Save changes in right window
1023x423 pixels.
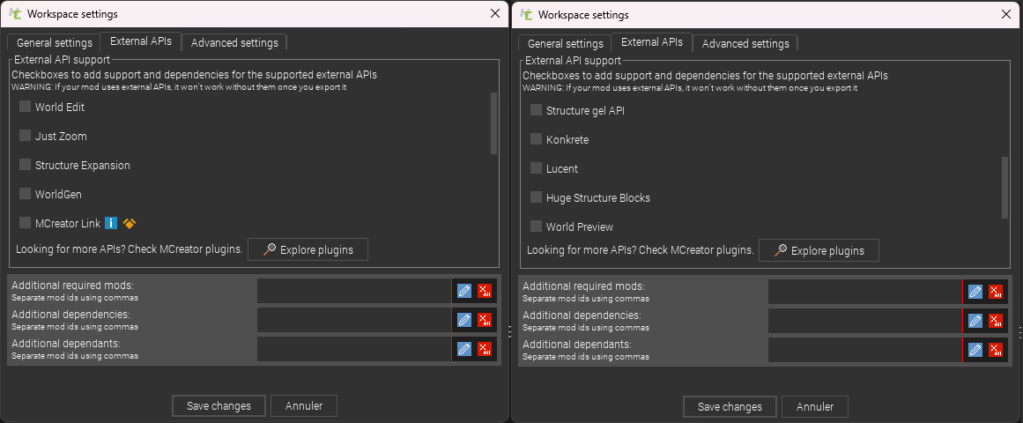tap(729, 406)
